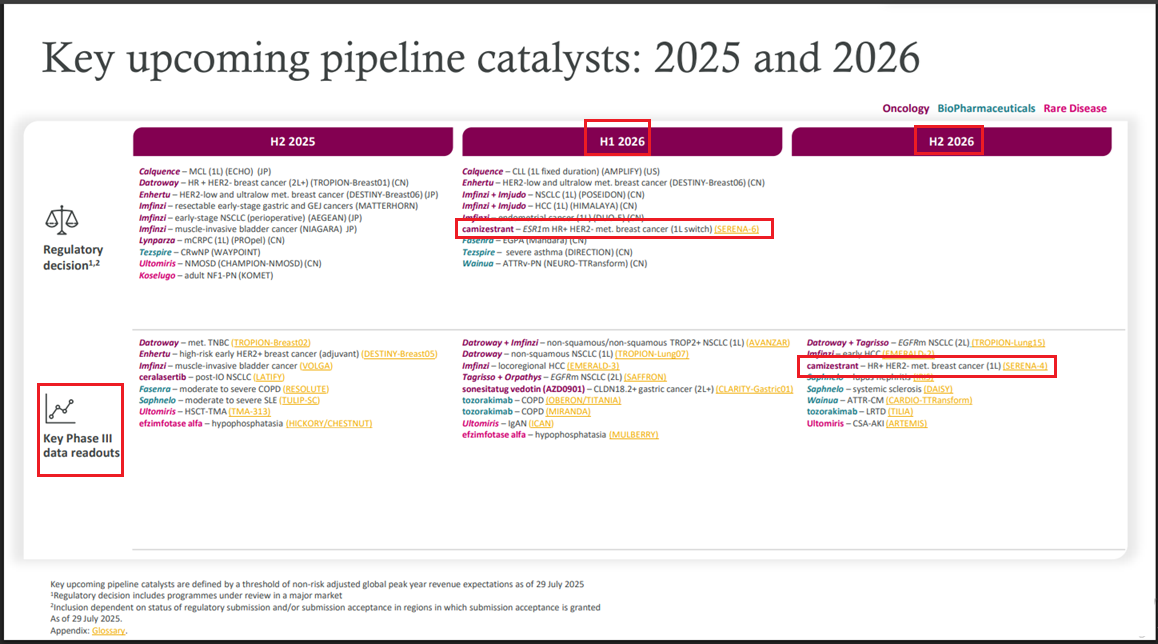Follow the TMA-313 link for Ultomiris
1158x644 pixels.
(249, 411)
